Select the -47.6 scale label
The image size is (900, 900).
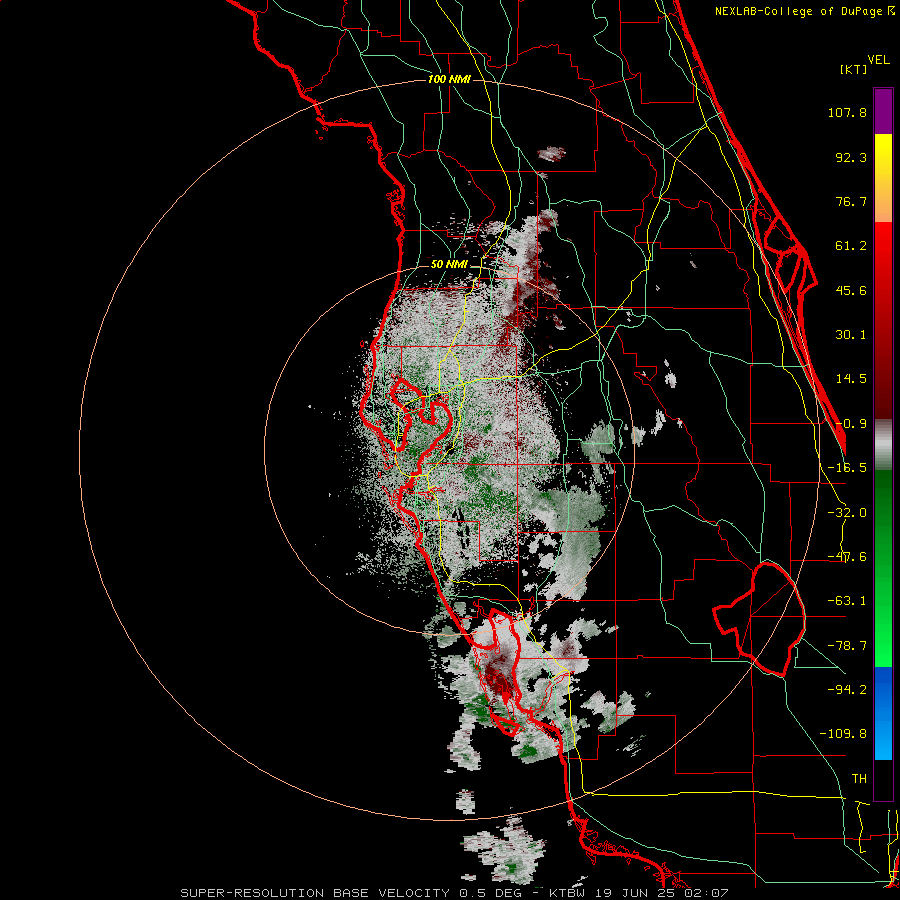click(x=847, y=557)
